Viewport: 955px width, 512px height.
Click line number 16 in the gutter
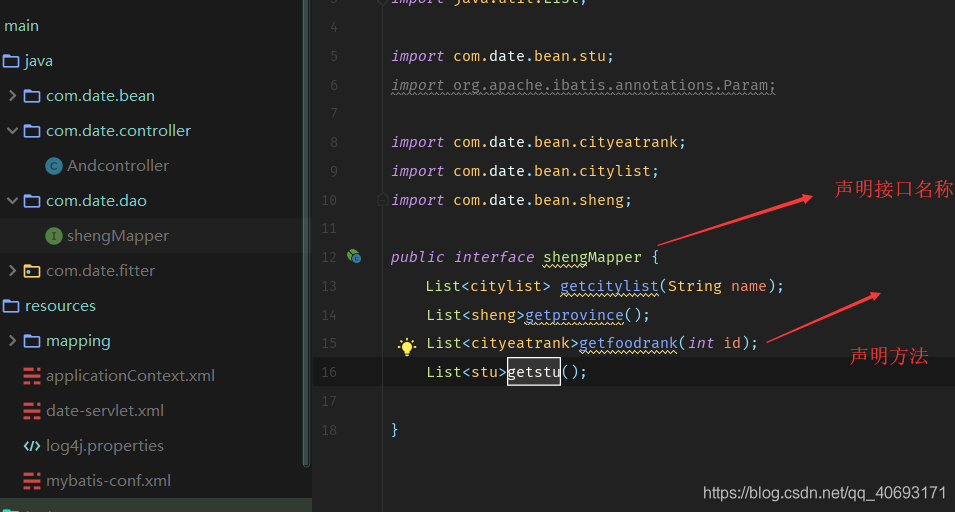point(329,372)
